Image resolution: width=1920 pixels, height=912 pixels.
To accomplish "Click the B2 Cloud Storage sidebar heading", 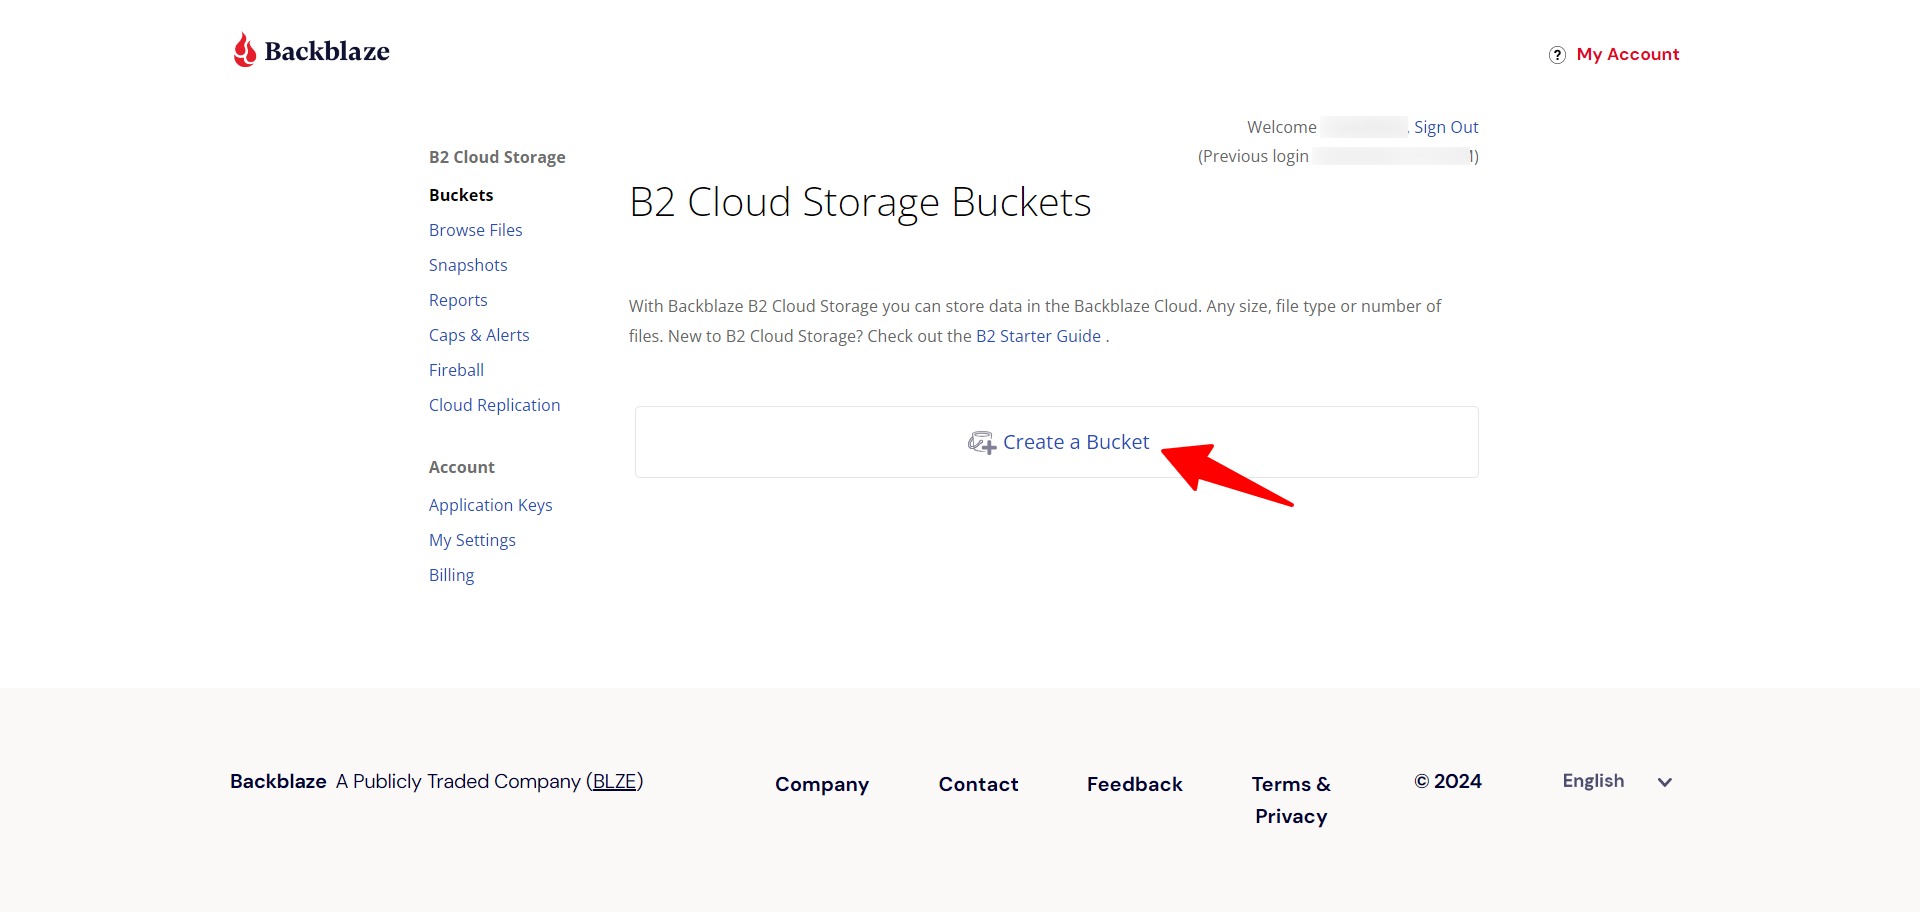I will pyautogui.click(x=497, y=157).
